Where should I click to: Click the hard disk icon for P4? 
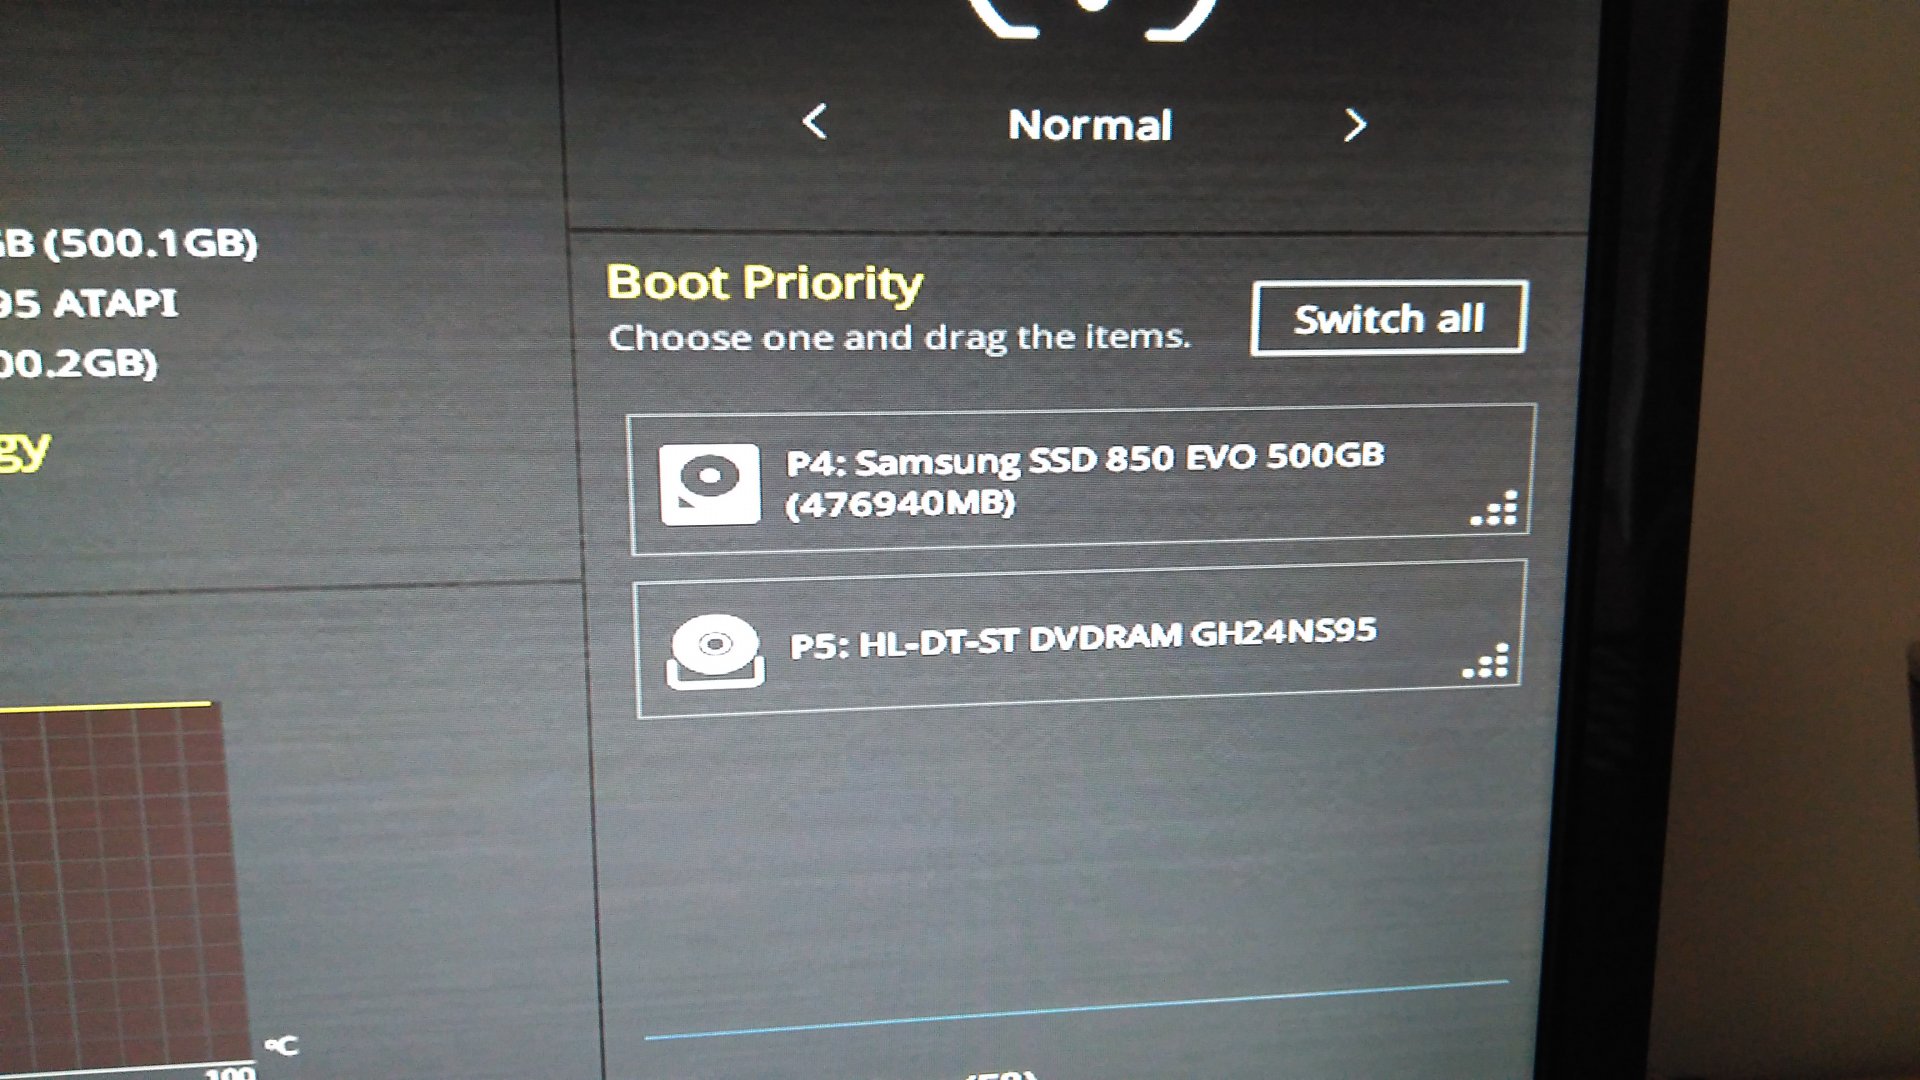(709, 484)
